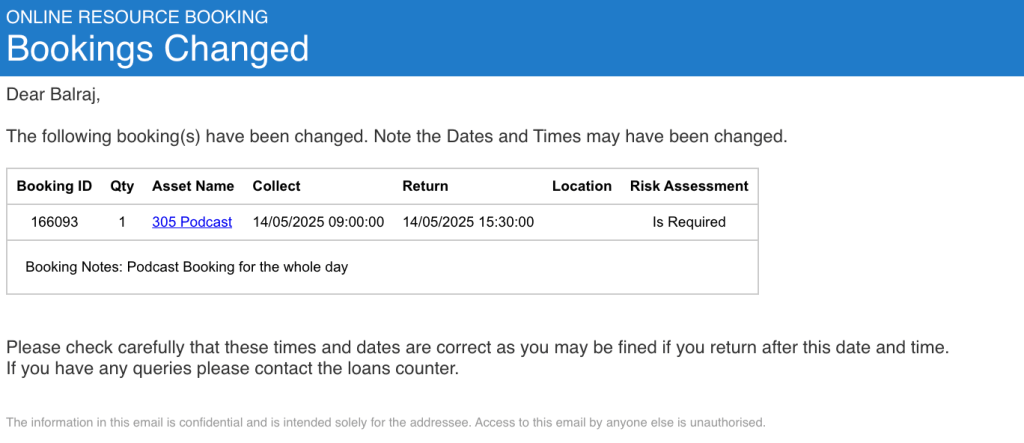This screenshot has width=1024, height=443.
Task: Click the confidentiality disclaimer footer text
Action: point(385,422)
